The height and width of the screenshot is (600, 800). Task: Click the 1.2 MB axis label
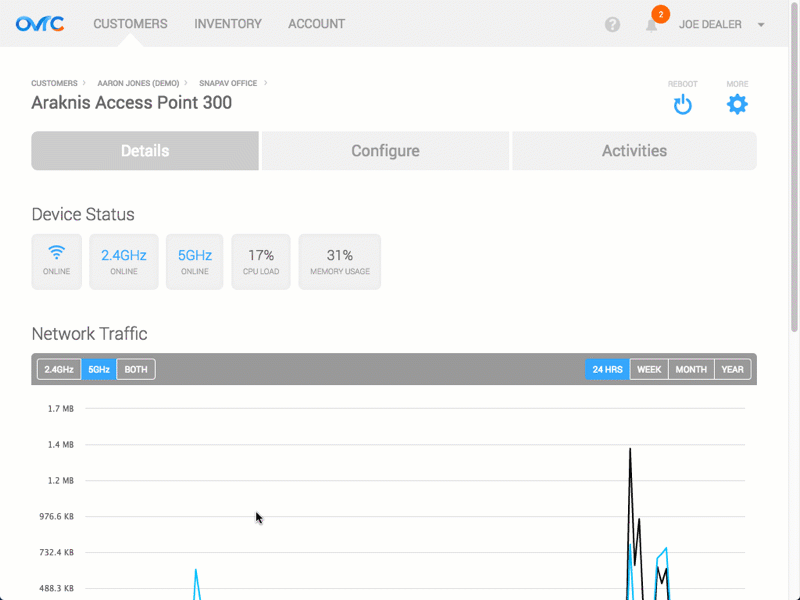61,481
